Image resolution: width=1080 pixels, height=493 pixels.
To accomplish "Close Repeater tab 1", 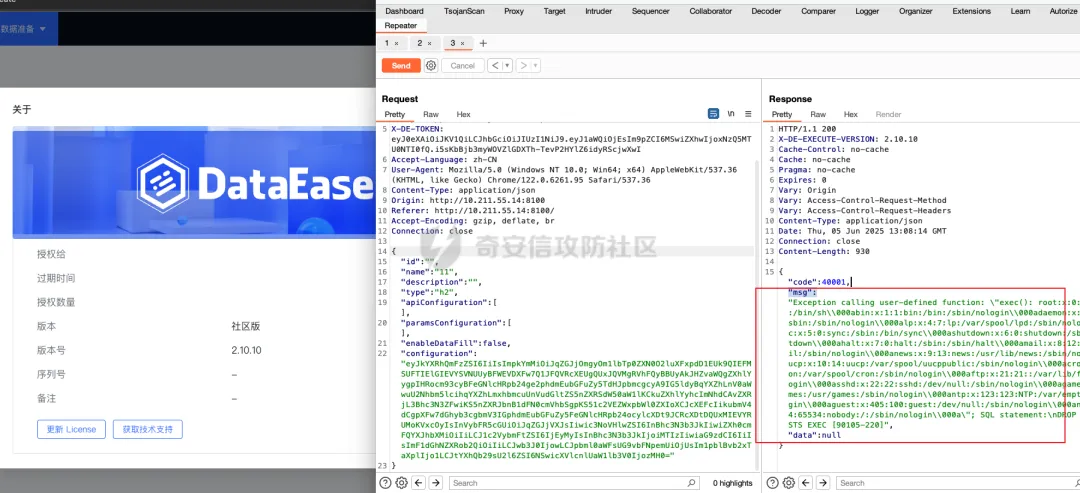I will point(397,43).
